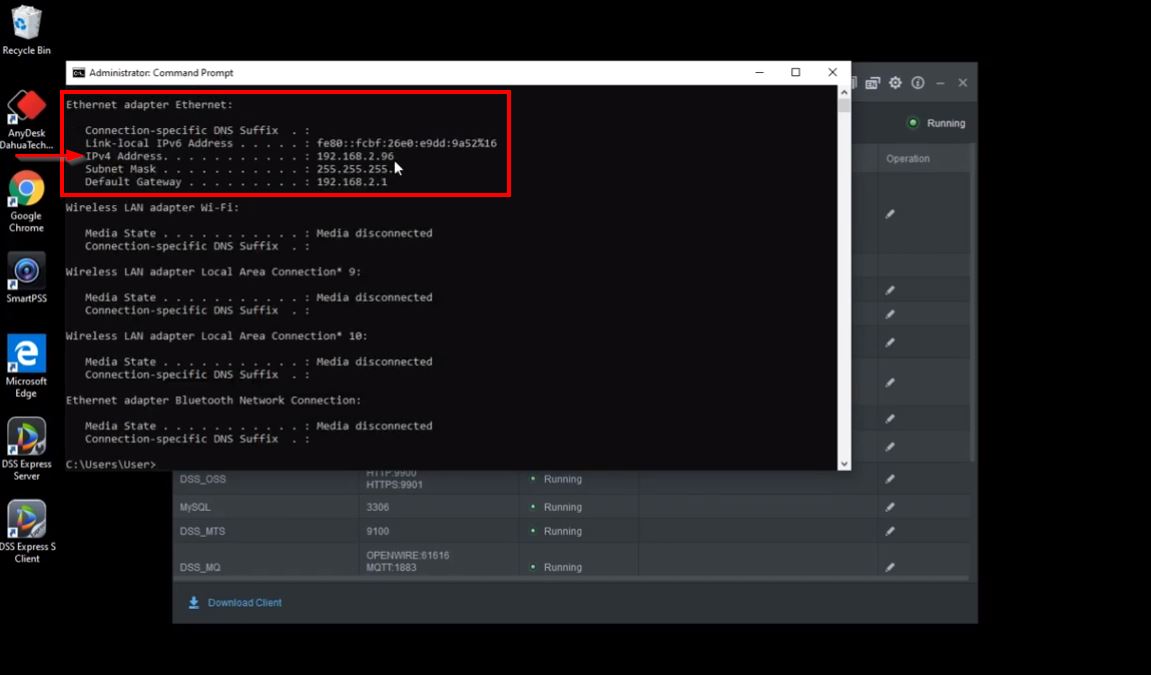Close the DSS server window
This screenshot has height=675, width=1151.
[x=962, y=83]
